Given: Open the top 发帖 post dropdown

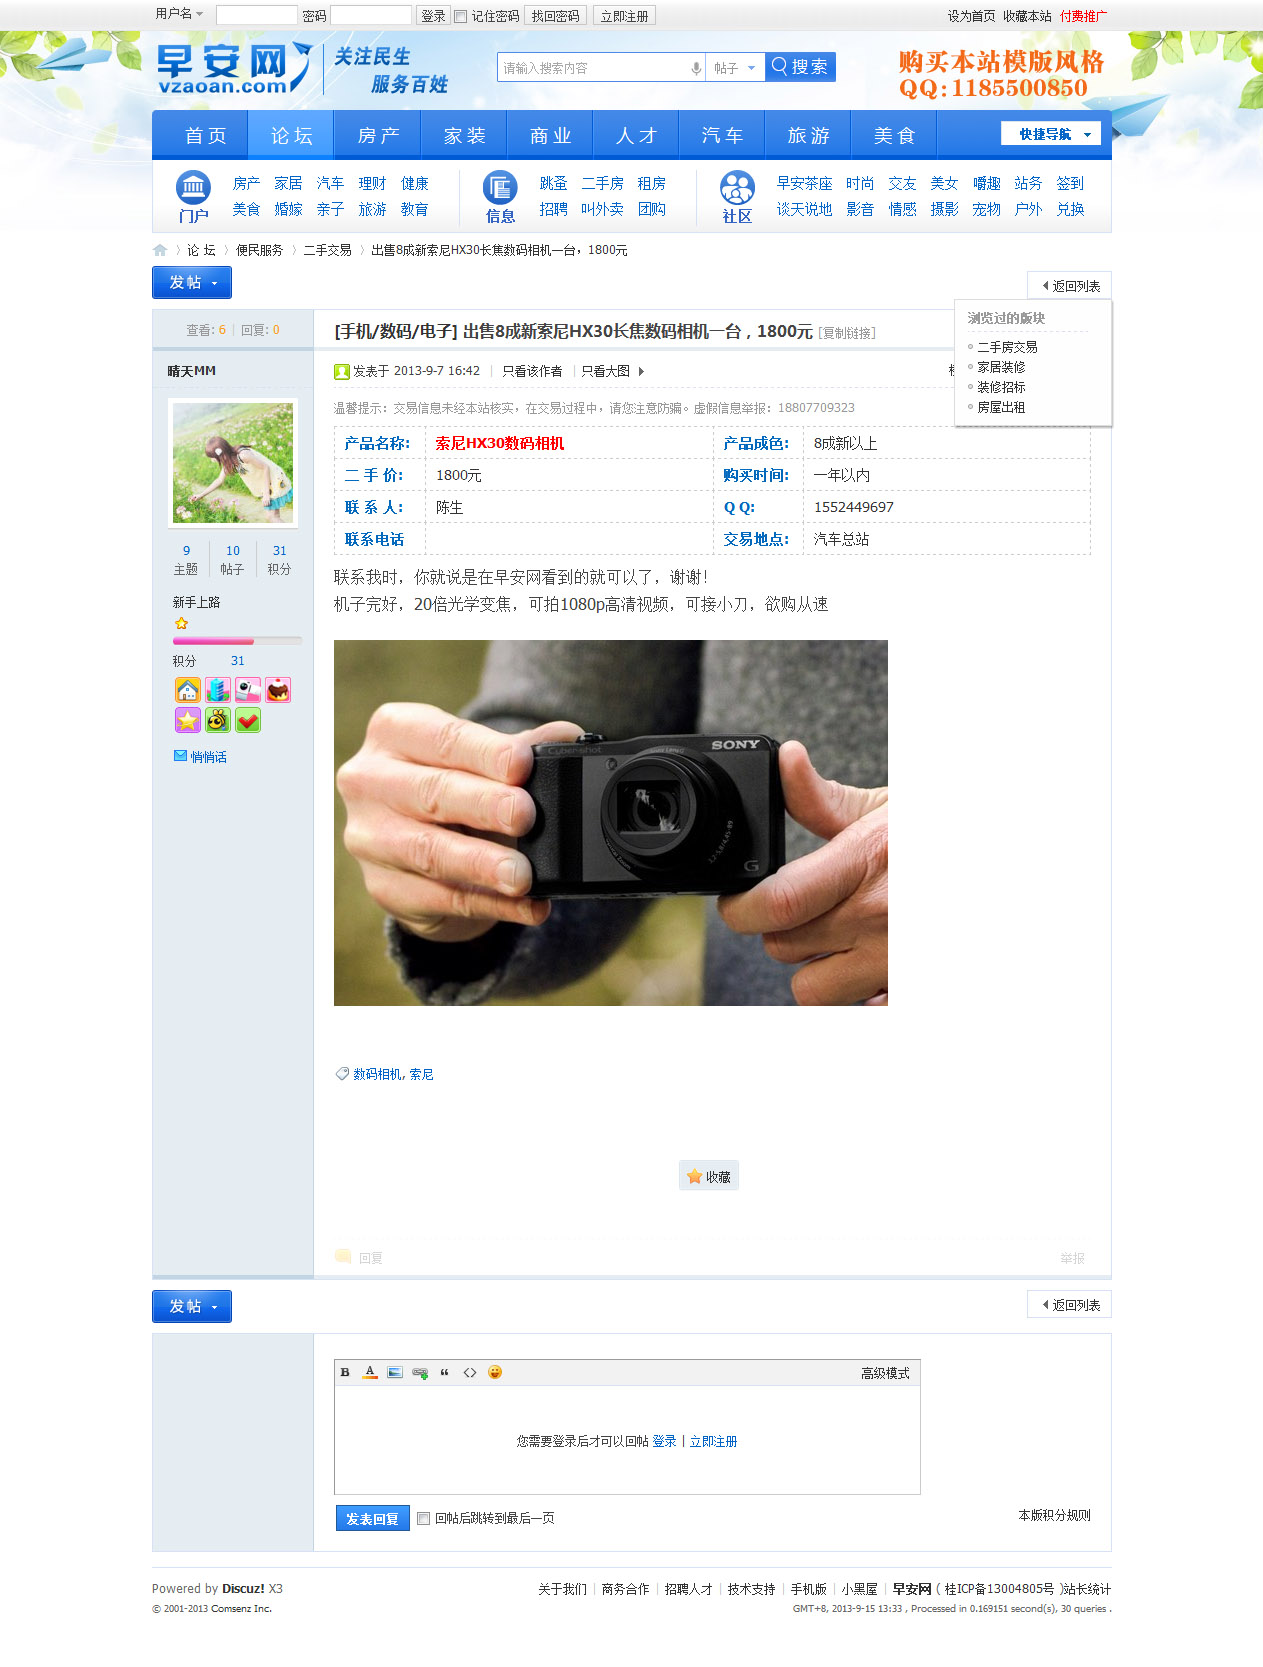Looking at the screenshot, I should point(192,282).
